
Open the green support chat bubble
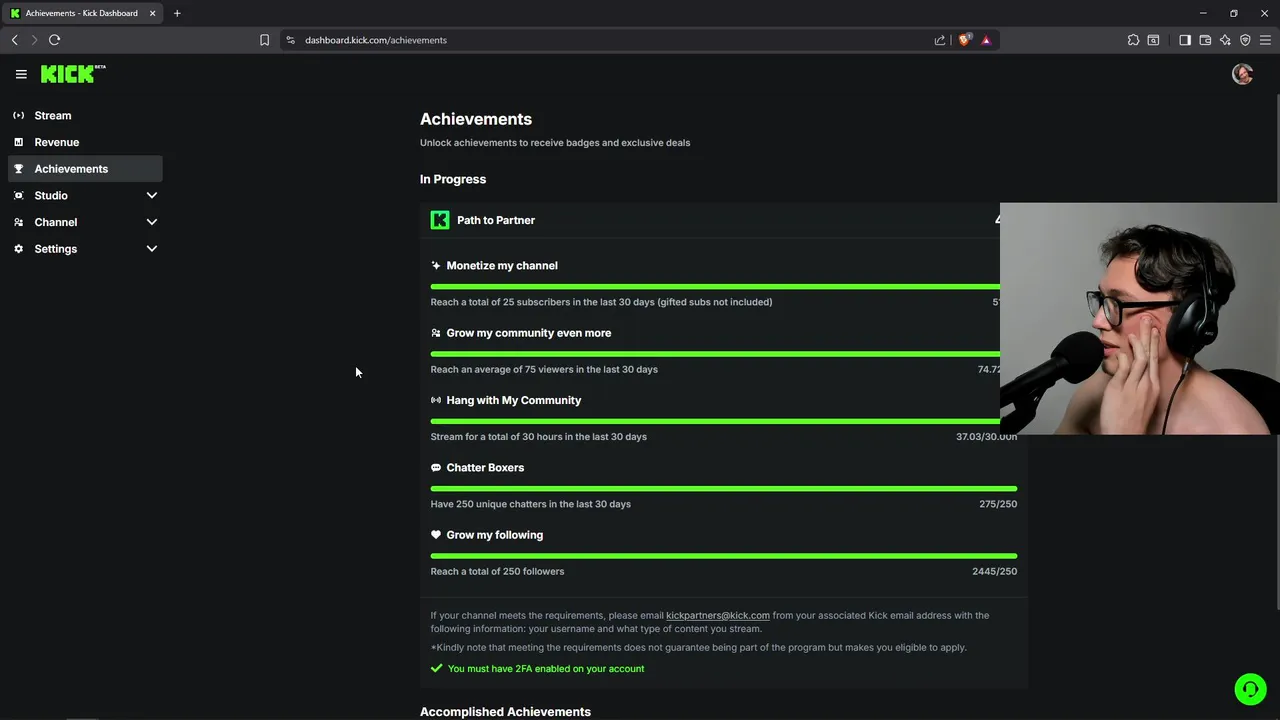pos(1249,689)
